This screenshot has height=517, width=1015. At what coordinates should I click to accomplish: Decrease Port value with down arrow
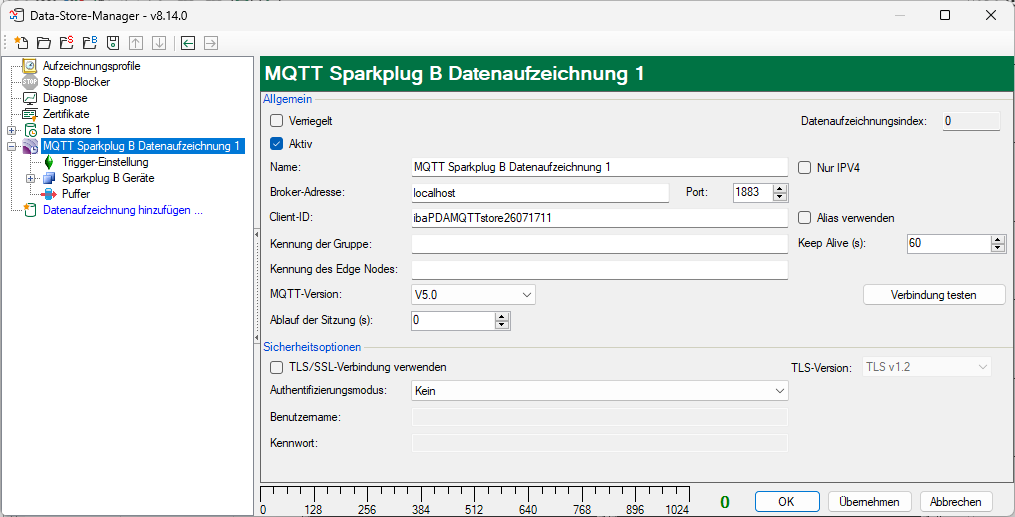(x=779, y=196)
